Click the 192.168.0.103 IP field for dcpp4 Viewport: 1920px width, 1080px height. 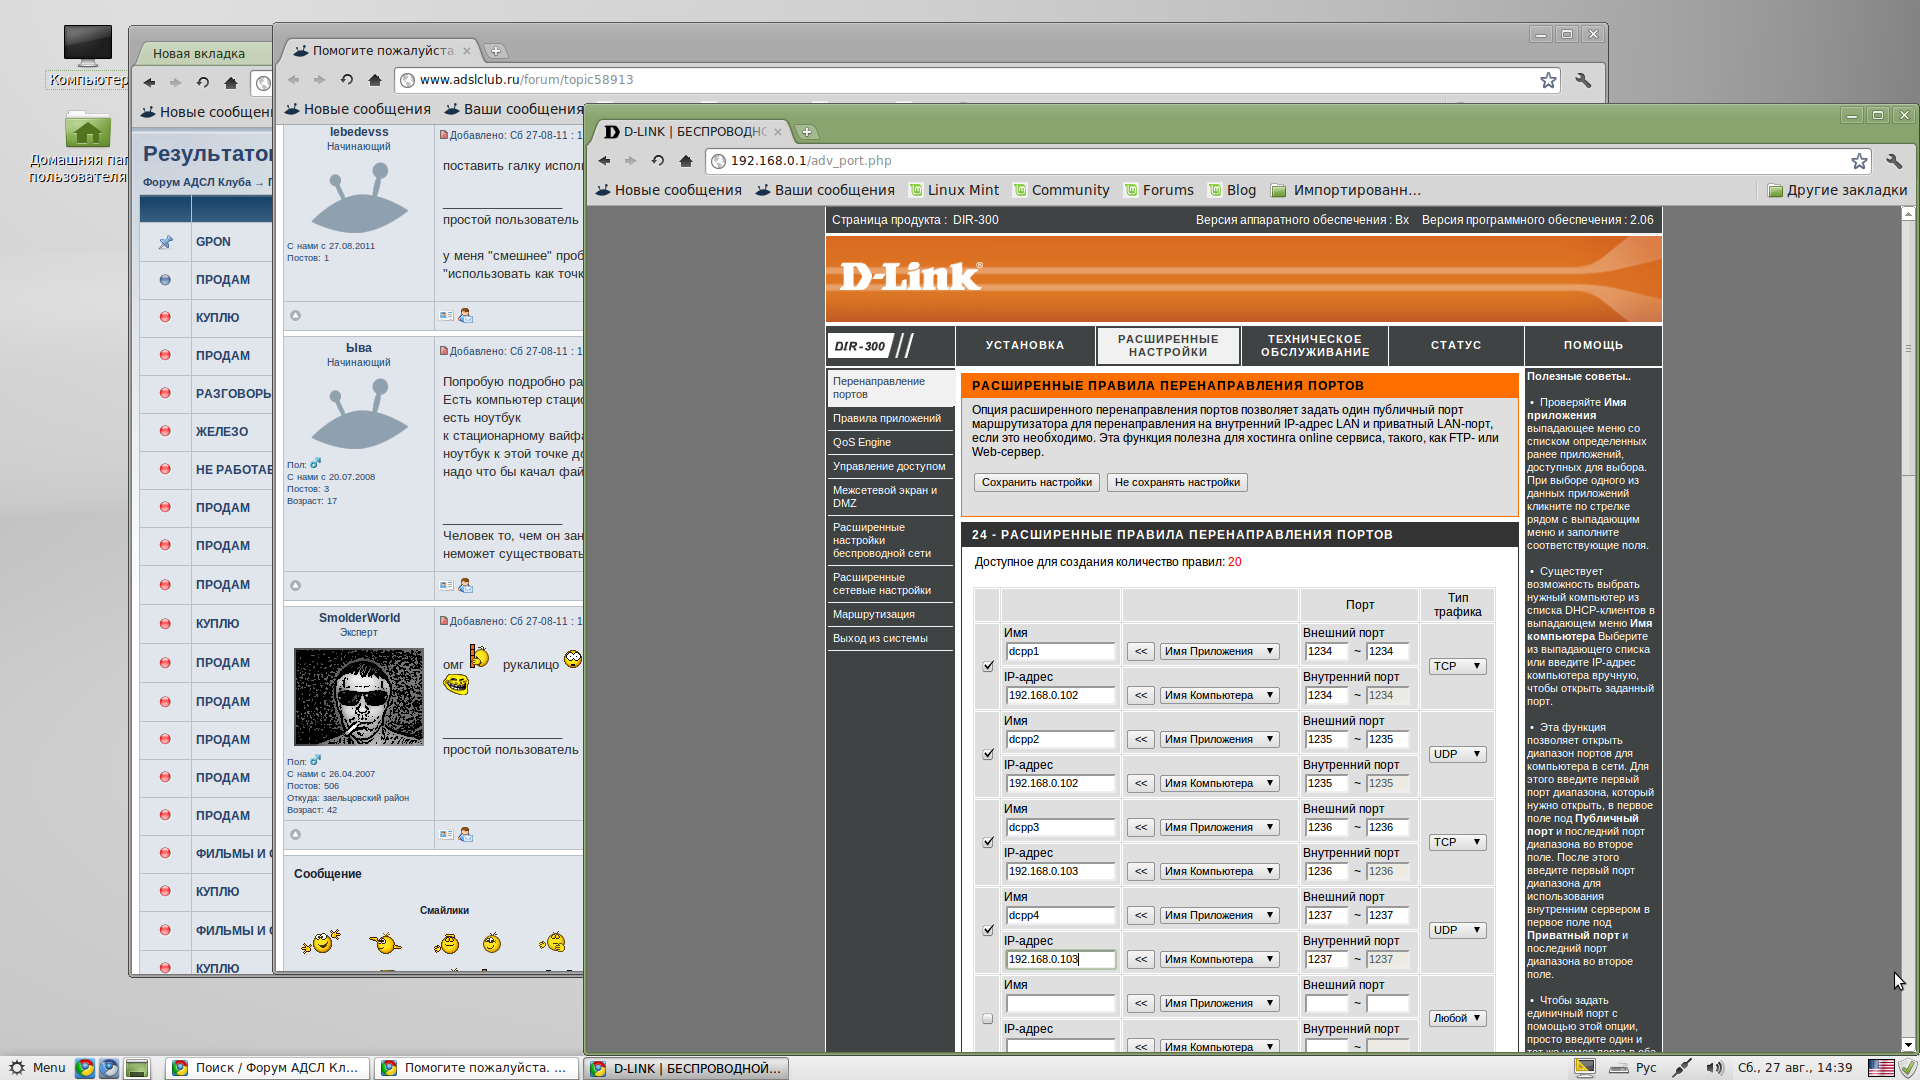1060,960
